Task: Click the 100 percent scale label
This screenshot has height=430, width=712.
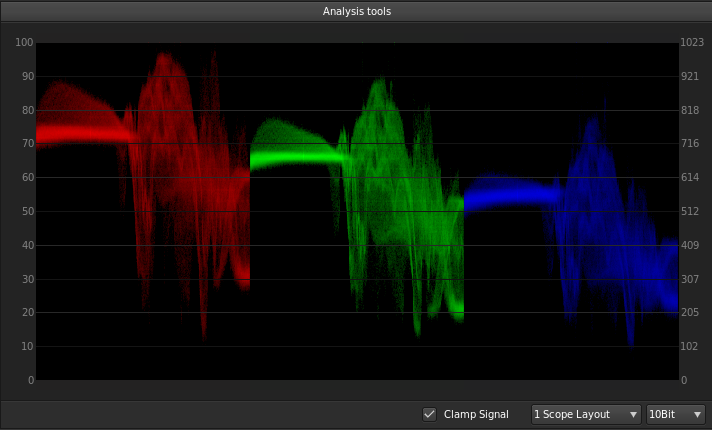Action: [x=24, y=42]
